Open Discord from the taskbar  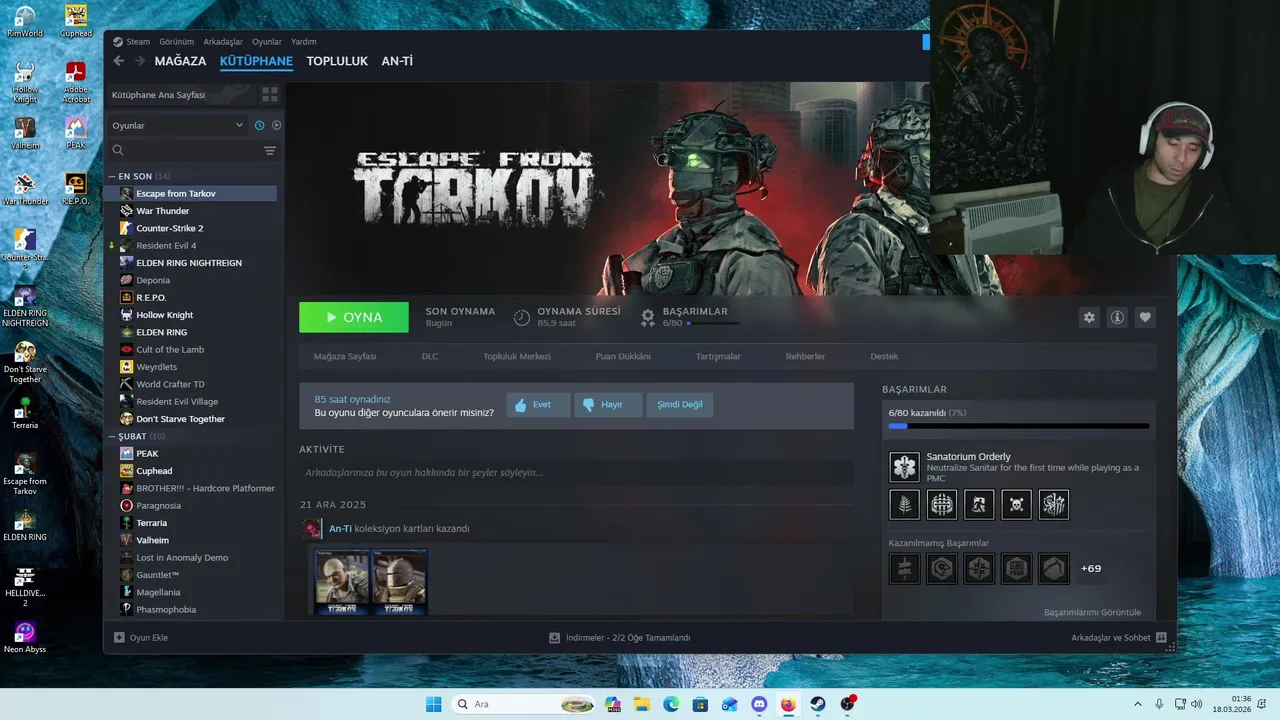tap(758, 704)
